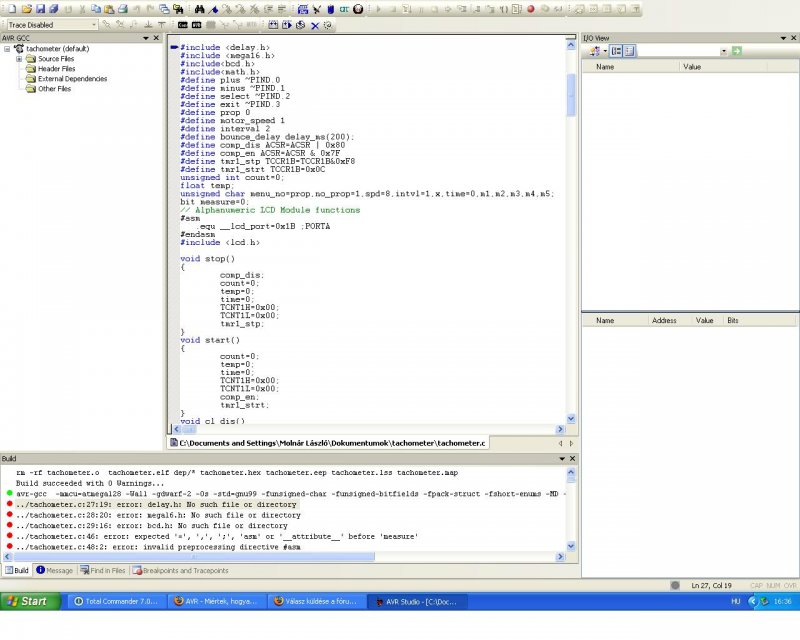800x640 pixels.
Task: Switch to the Message tab
Action: (x=55, y=570)
